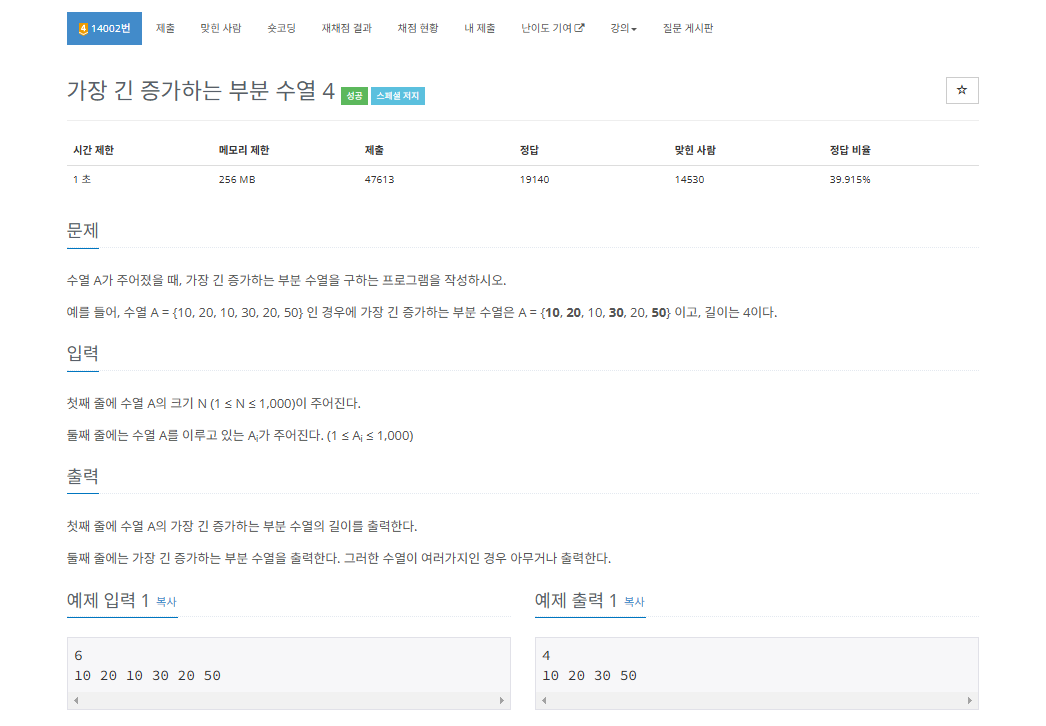Click right scroll arrow of example input box

[502, 700]
